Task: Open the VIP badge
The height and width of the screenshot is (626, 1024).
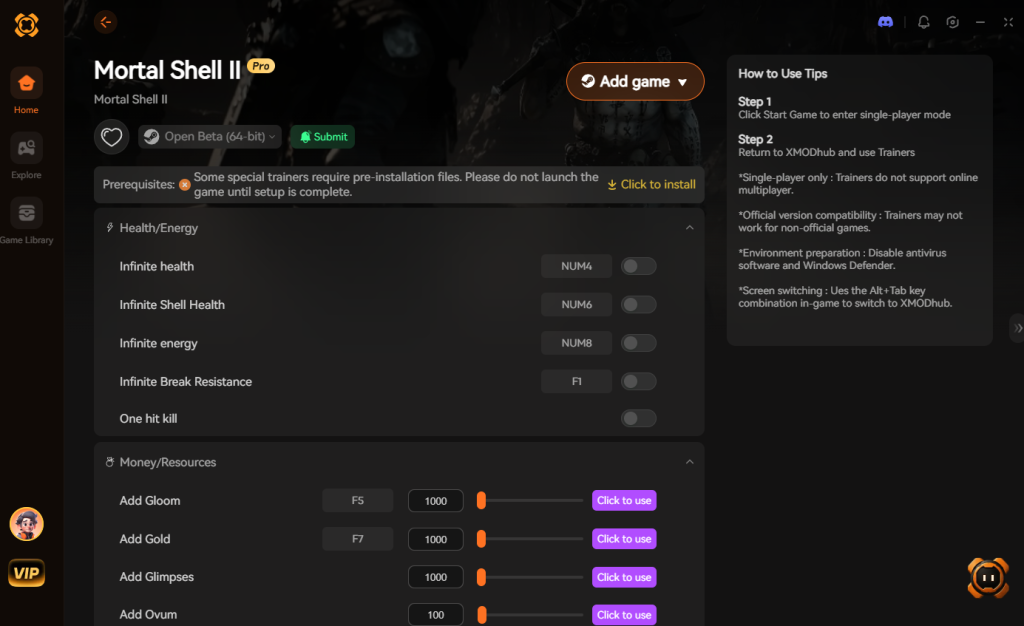Action: click(27, 573)
